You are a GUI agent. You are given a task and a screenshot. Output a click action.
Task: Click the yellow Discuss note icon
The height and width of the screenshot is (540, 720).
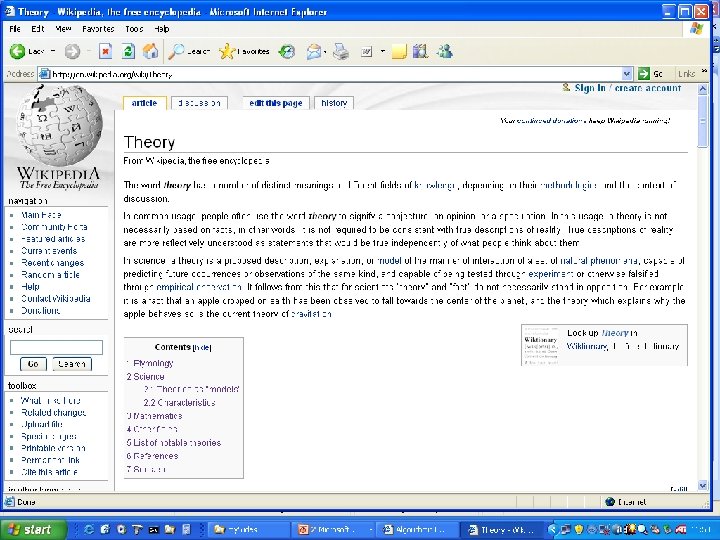399,51
